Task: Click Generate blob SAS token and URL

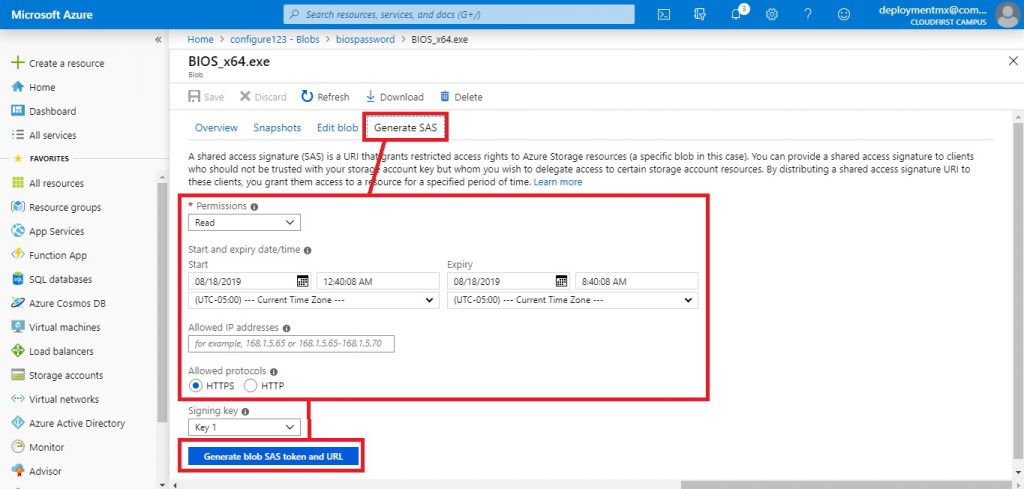Action: click(x=273, y=456)
